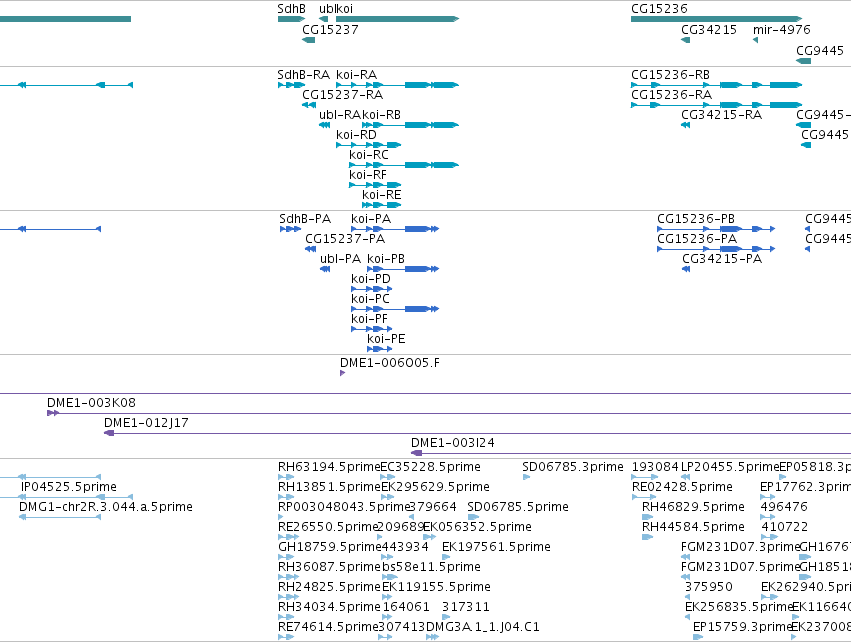Viewport: 851px width, 642px height.
Task: Select the CG15237 gene label
Action: (x=330, y=30)
